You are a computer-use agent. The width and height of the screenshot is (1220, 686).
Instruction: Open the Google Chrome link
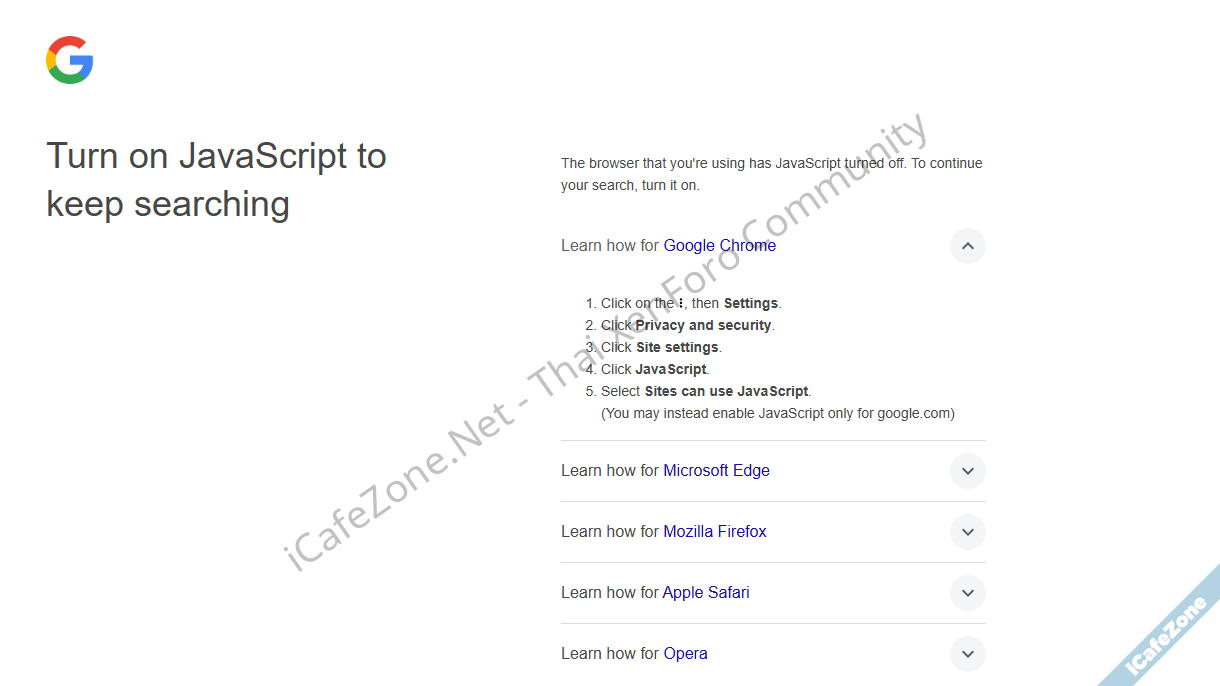(719, 246)
